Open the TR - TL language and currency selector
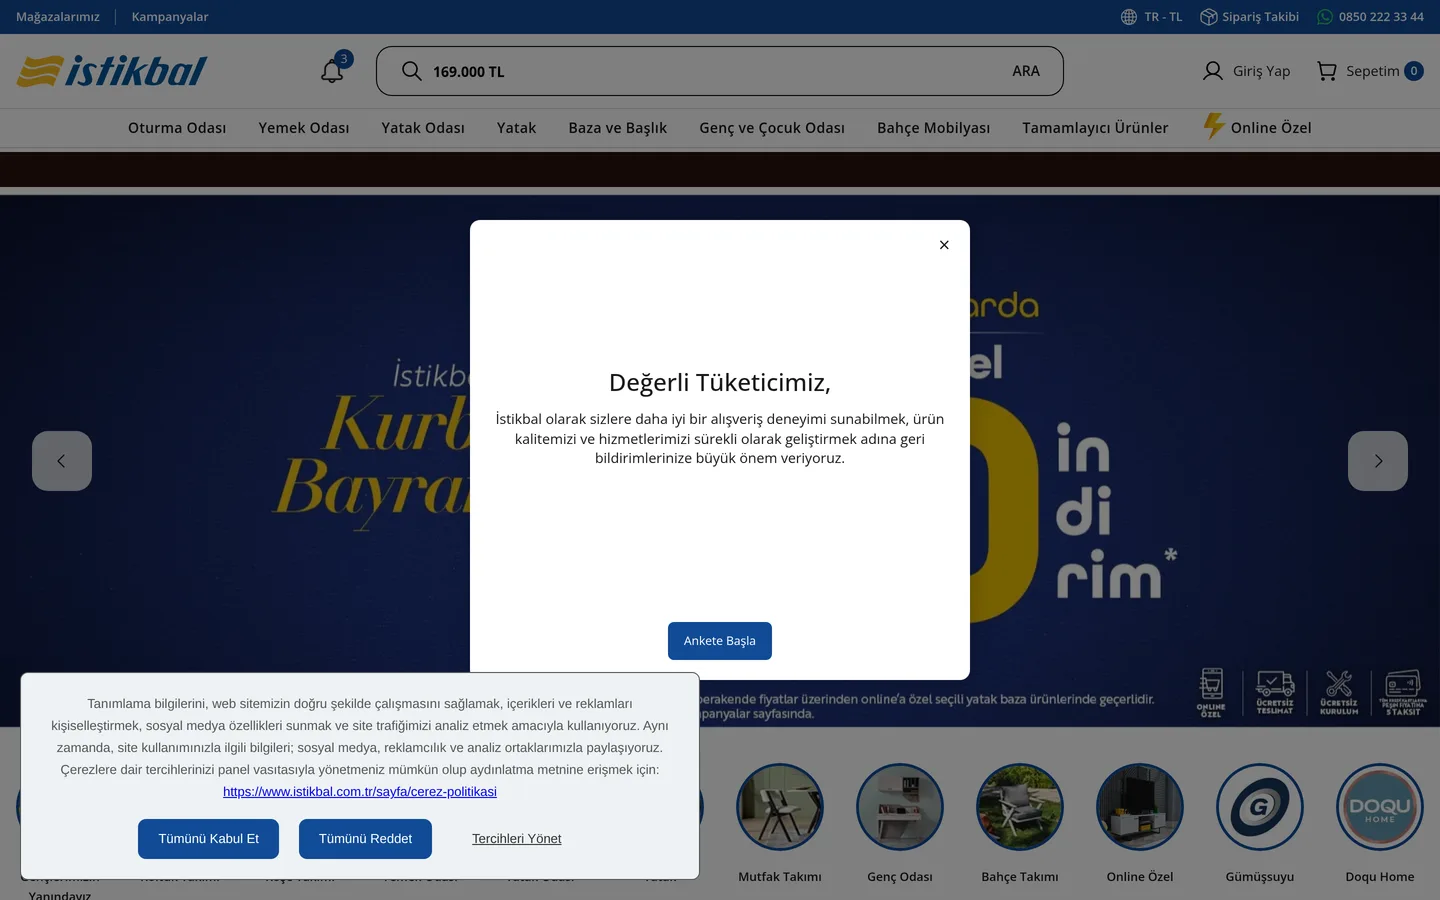The width and height of the screenshot is (1440, 900). (1151, 17)
